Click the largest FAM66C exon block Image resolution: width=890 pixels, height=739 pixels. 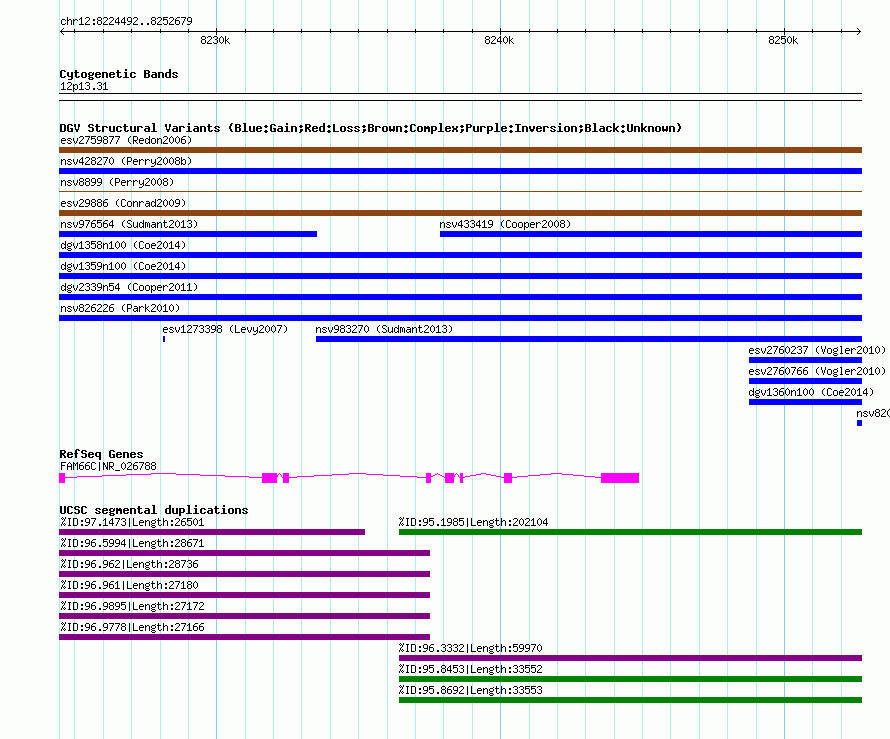pos(620,478)
